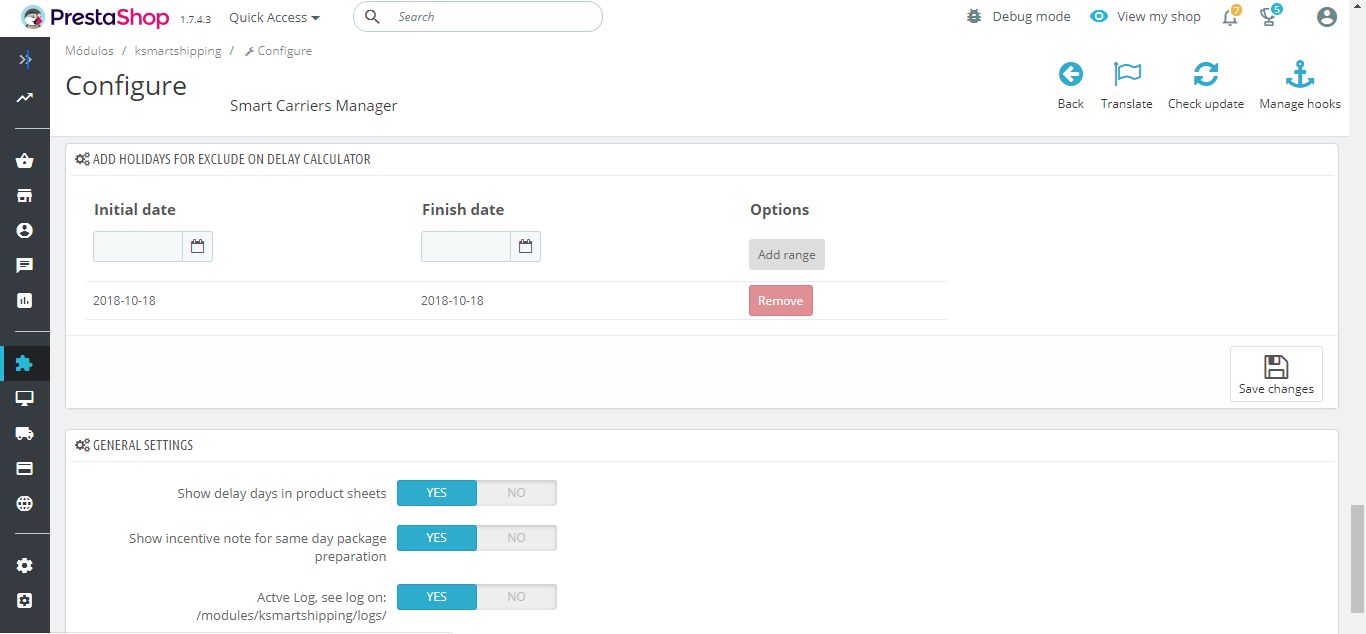
Task: Expand the sidebar navigation menu
Action: point(25,59)
